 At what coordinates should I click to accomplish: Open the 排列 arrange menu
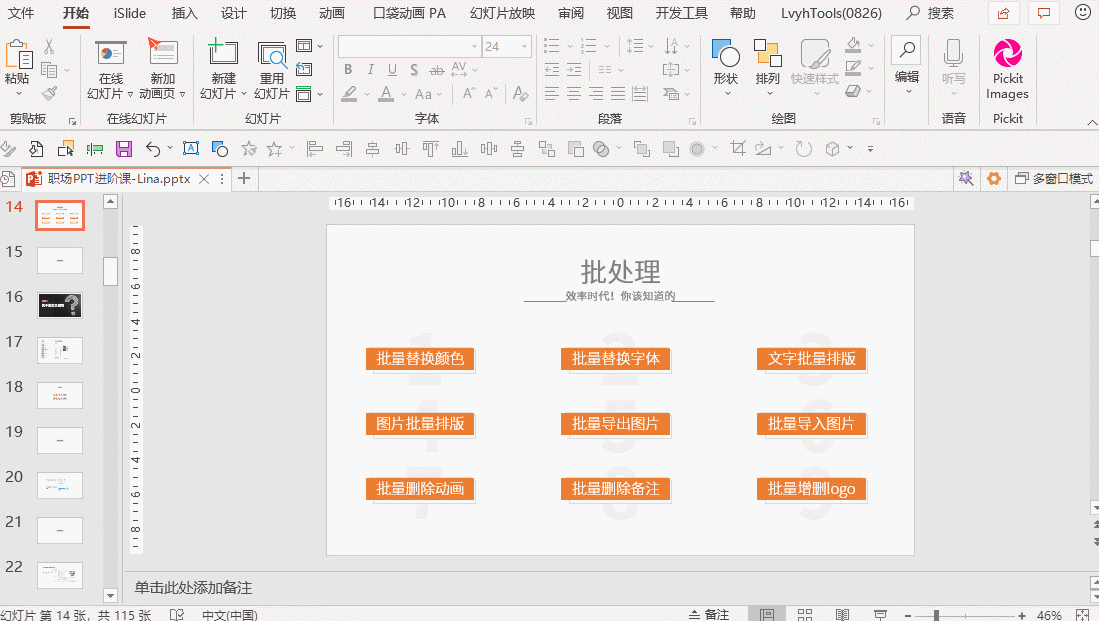click(x=767, y=69)
